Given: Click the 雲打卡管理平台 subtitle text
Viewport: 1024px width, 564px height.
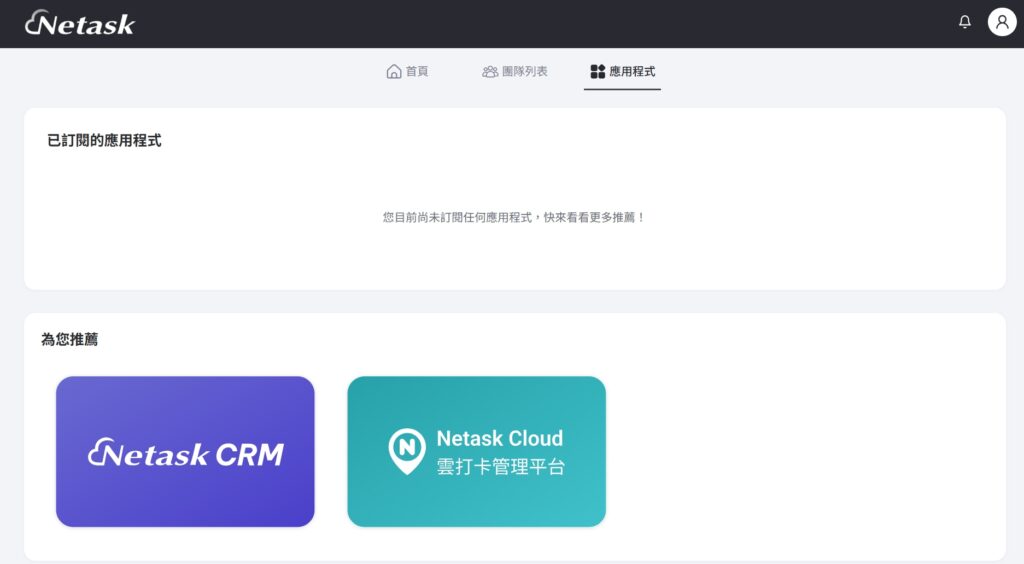Looking at the screenshot, I should click(x=500, y=466).
